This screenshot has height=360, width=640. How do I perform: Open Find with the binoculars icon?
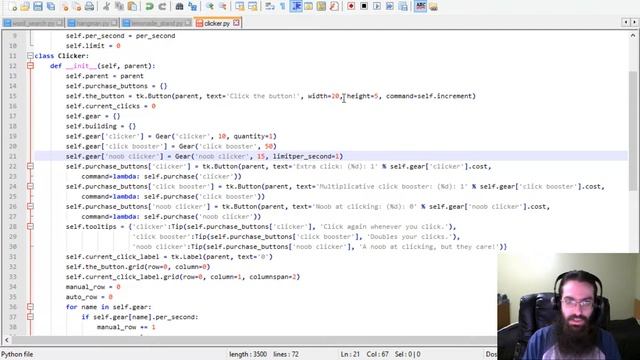tap(179, 6)
